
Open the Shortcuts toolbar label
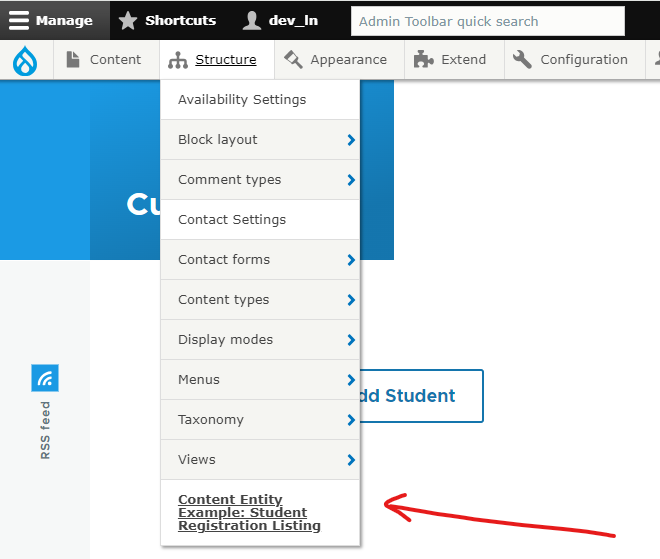181,20
